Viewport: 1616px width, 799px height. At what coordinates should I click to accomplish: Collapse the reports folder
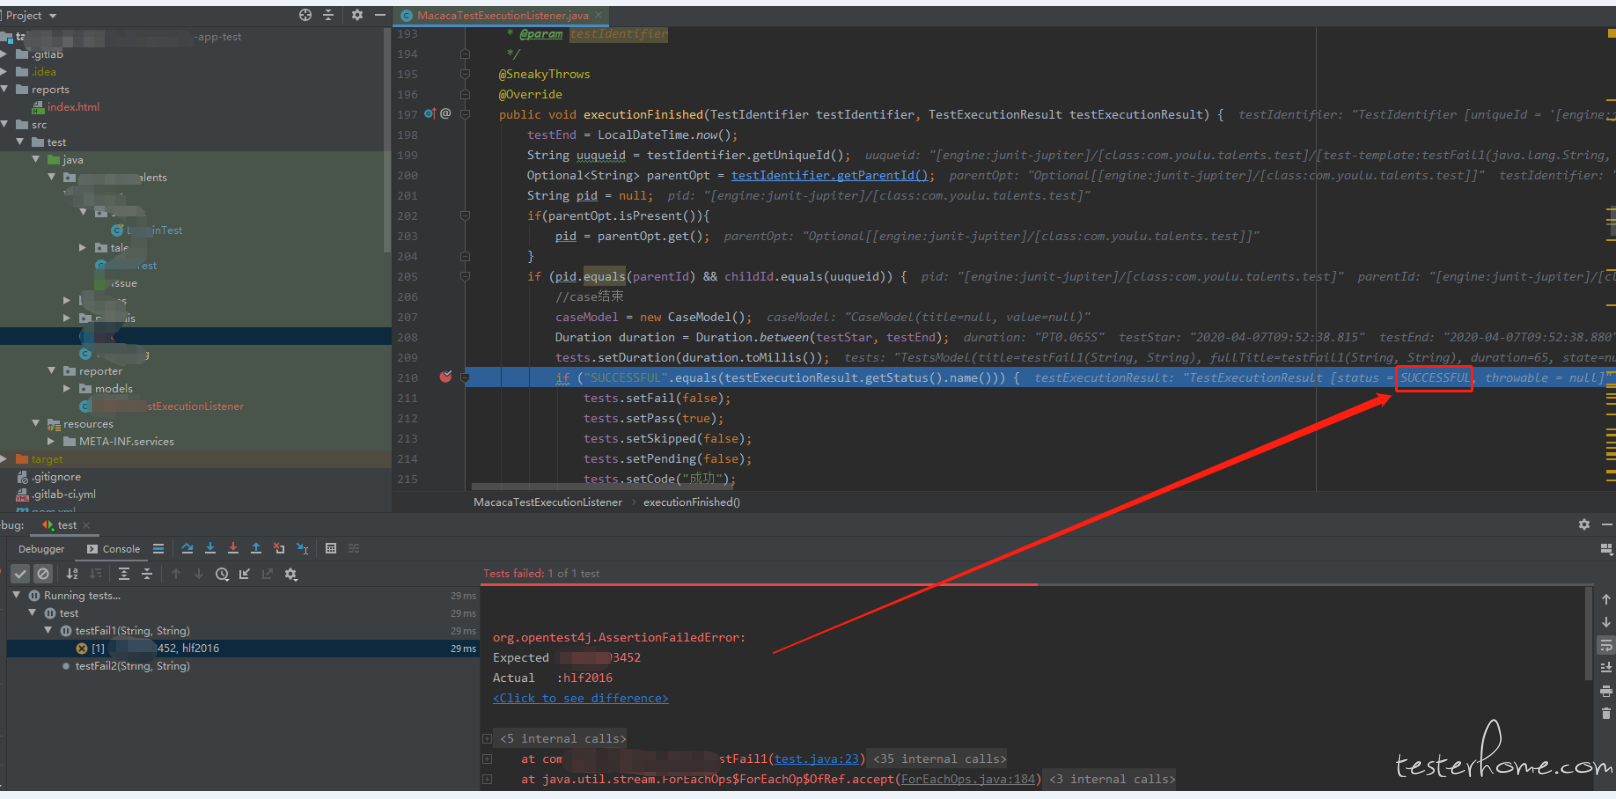tap(4, 89)
